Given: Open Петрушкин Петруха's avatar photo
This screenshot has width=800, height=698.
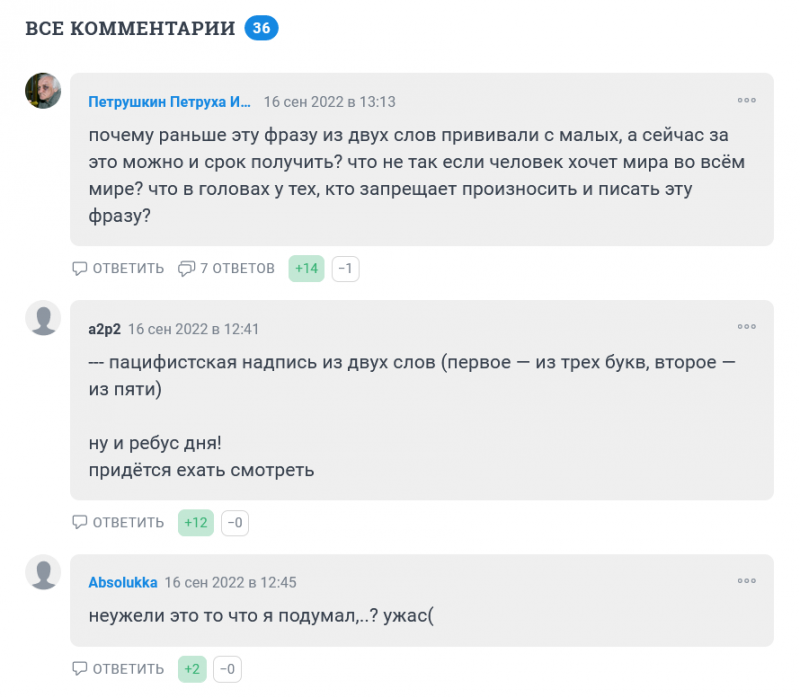Looking at the screenshot, I should coord(43,91).
